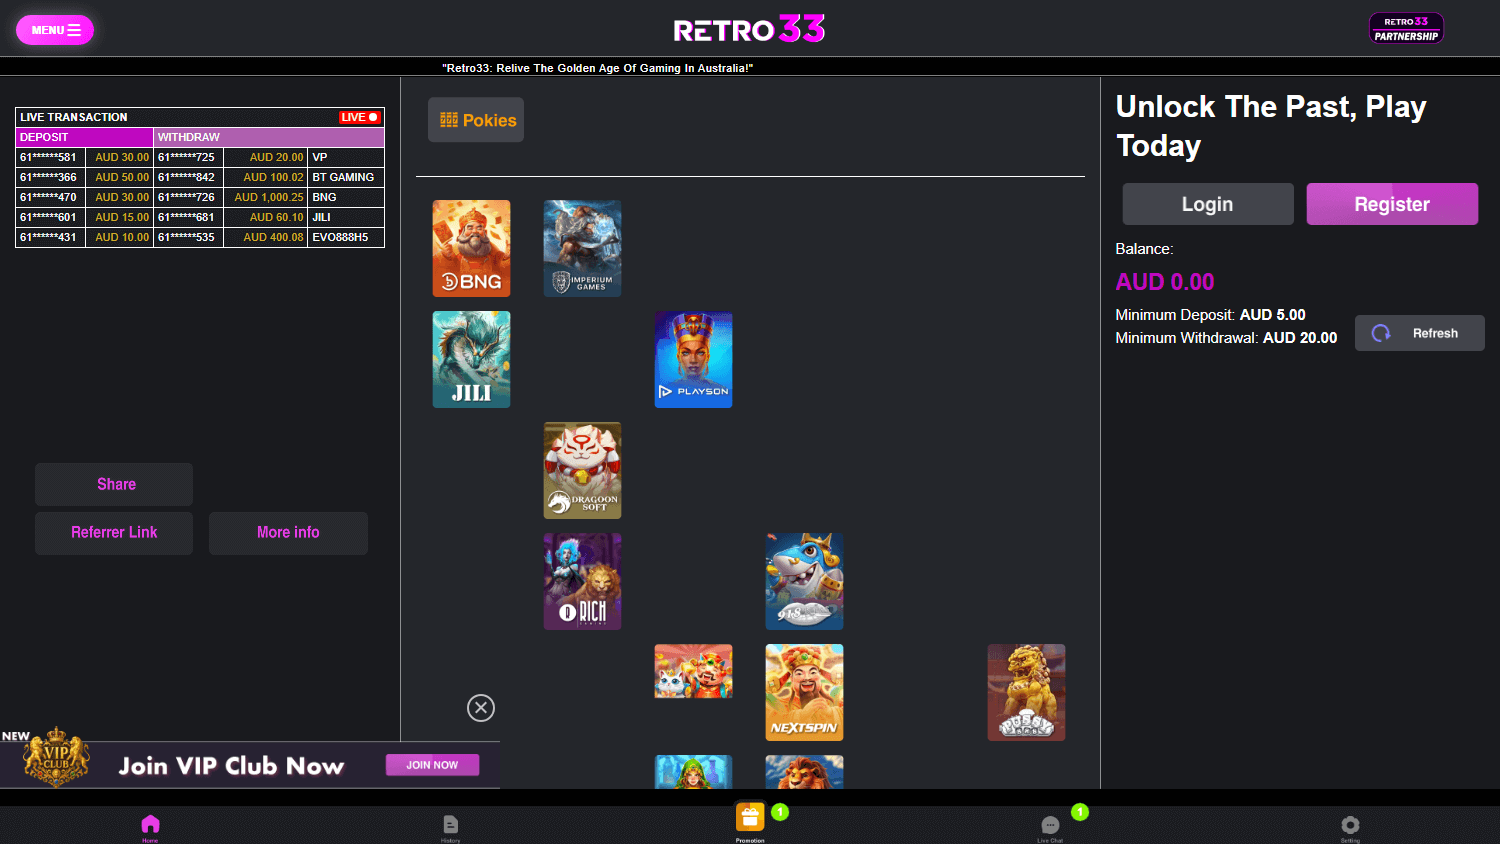1500x844 pixels.
Task: Click the LIVE indicator on the transaction table
Action: click(x=359, y=117)
